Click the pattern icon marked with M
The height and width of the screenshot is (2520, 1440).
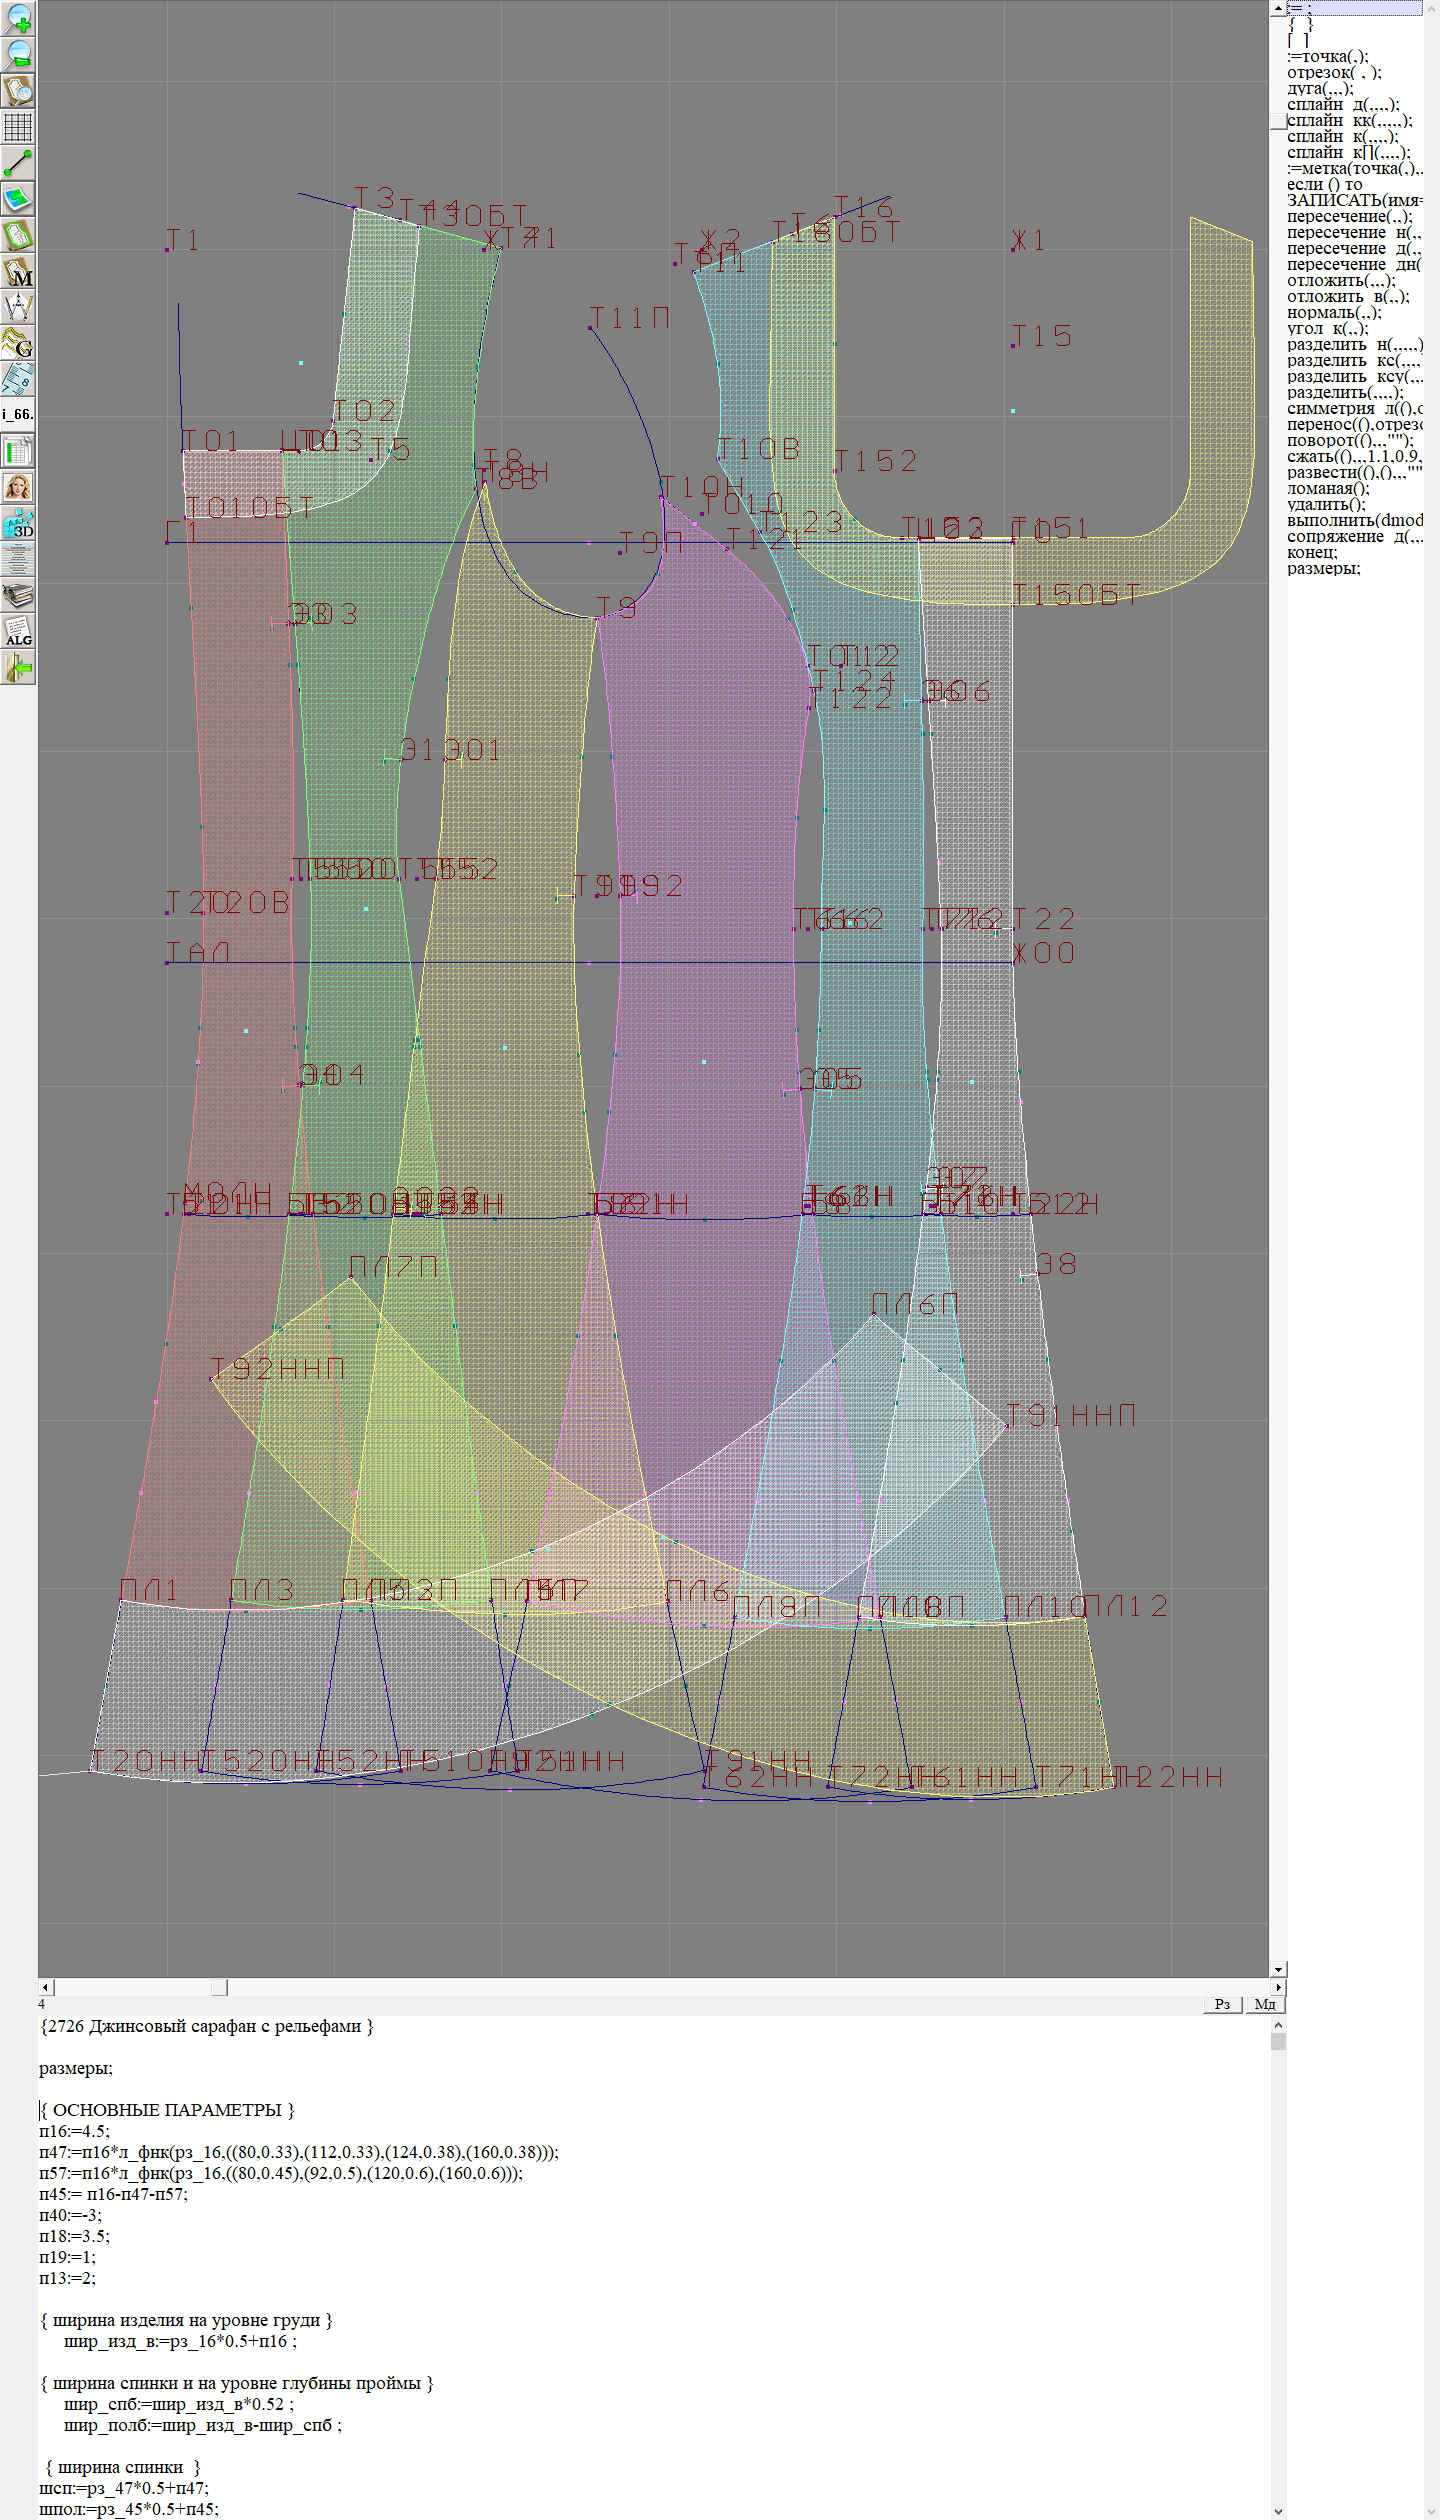click(18, 272)
